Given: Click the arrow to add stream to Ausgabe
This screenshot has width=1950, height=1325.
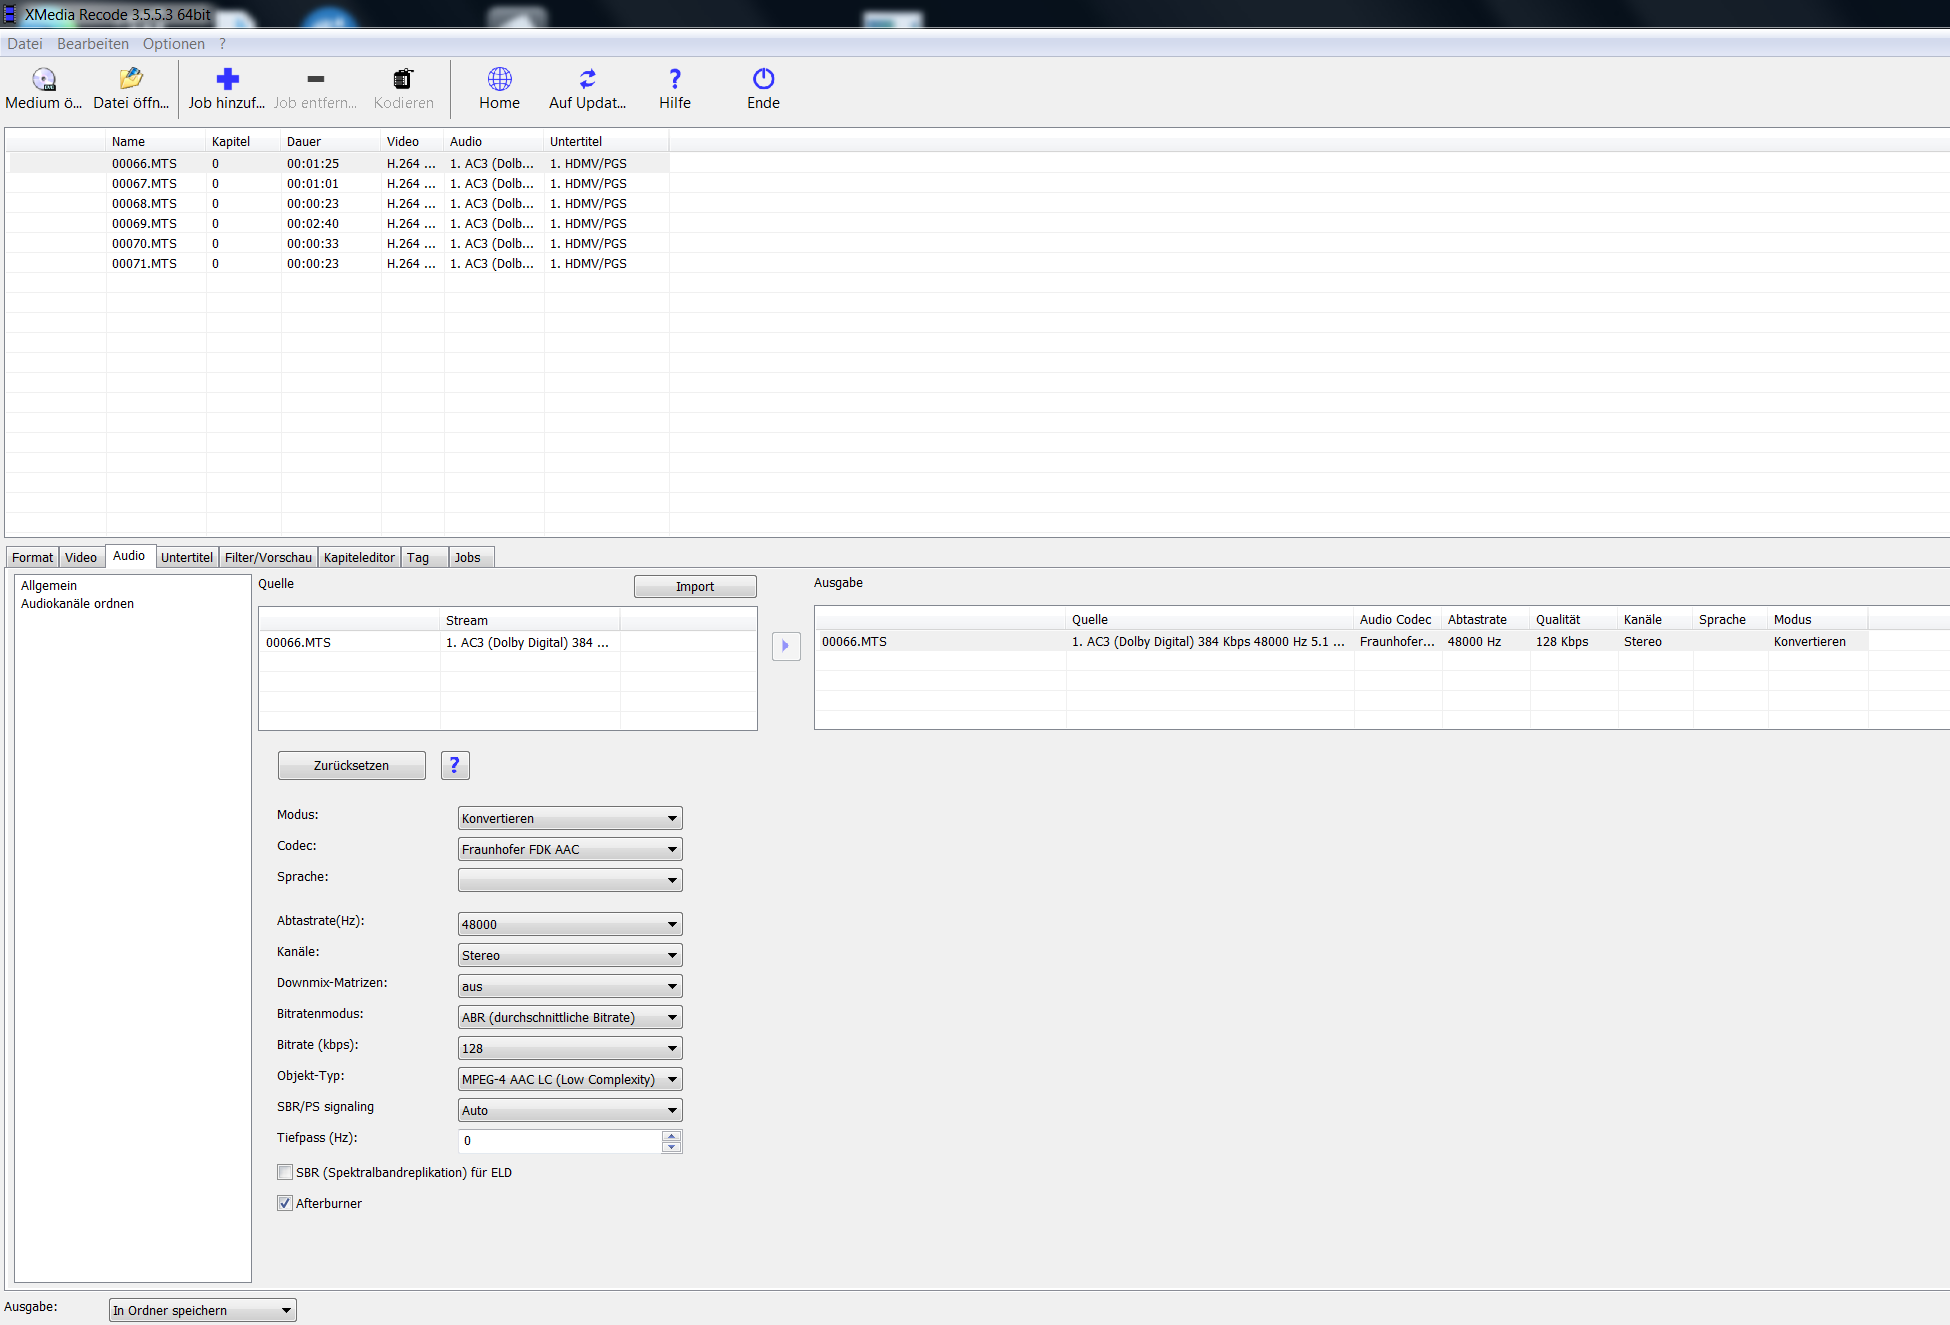Looking at the screenshot, I should tap(786, 646).
